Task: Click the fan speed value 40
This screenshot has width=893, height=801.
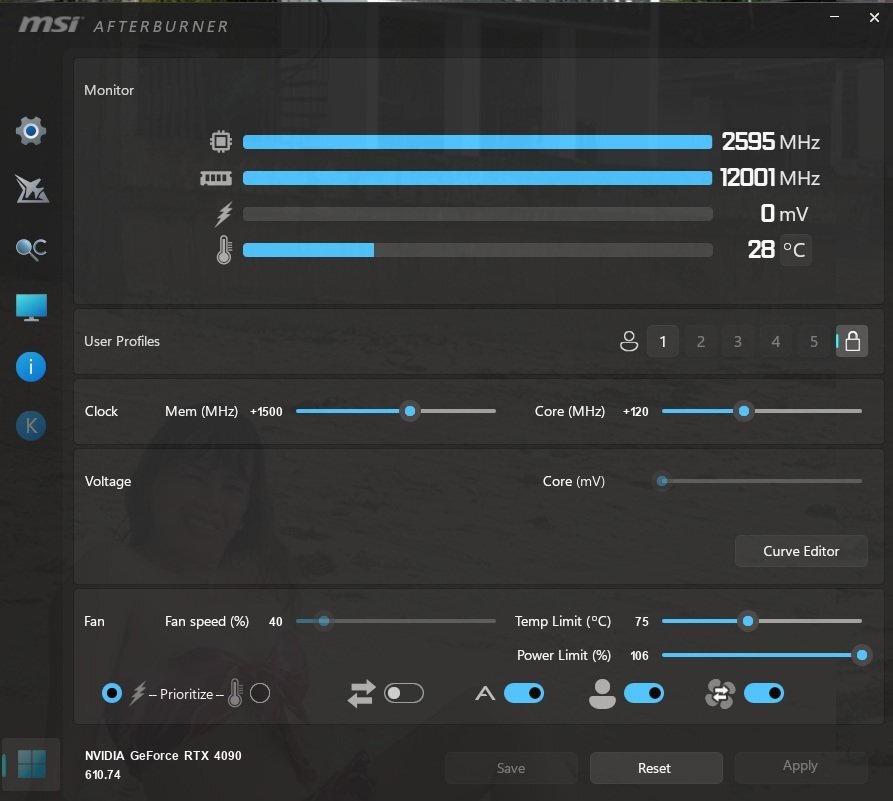Action: coord(276,622)
